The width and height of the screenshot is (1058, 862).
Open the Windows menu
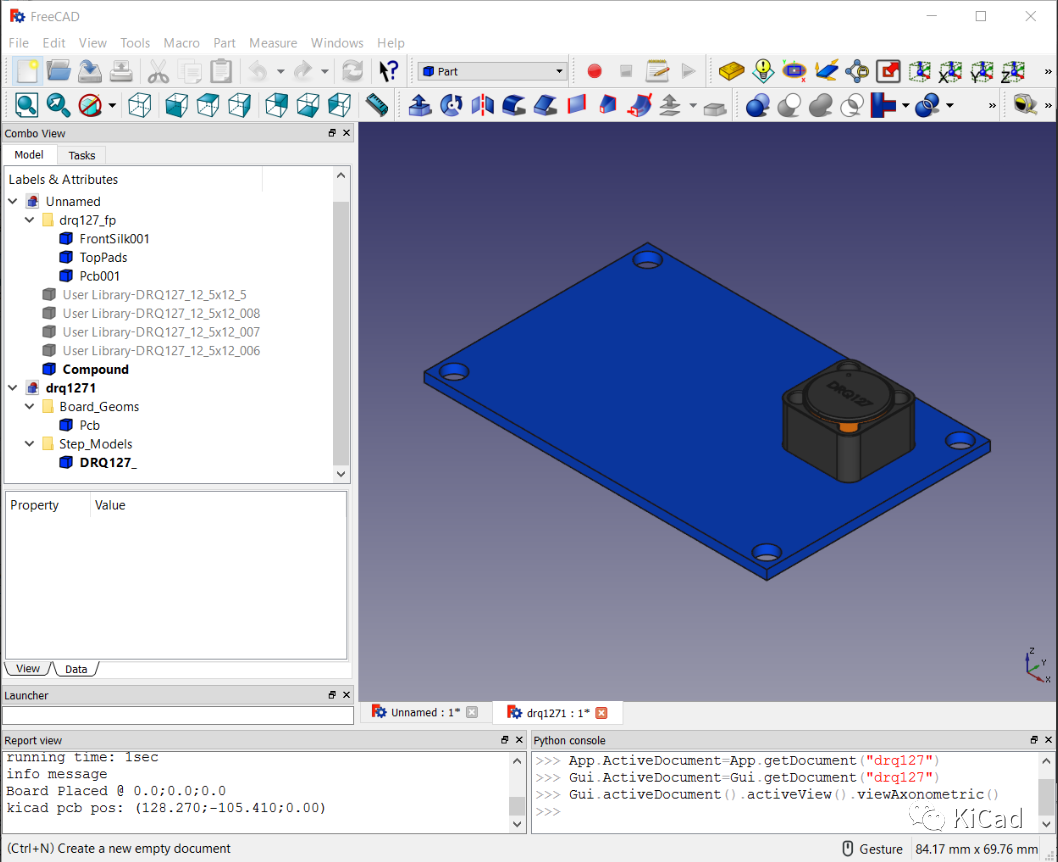pyautogui.click(x=337, y=43)
